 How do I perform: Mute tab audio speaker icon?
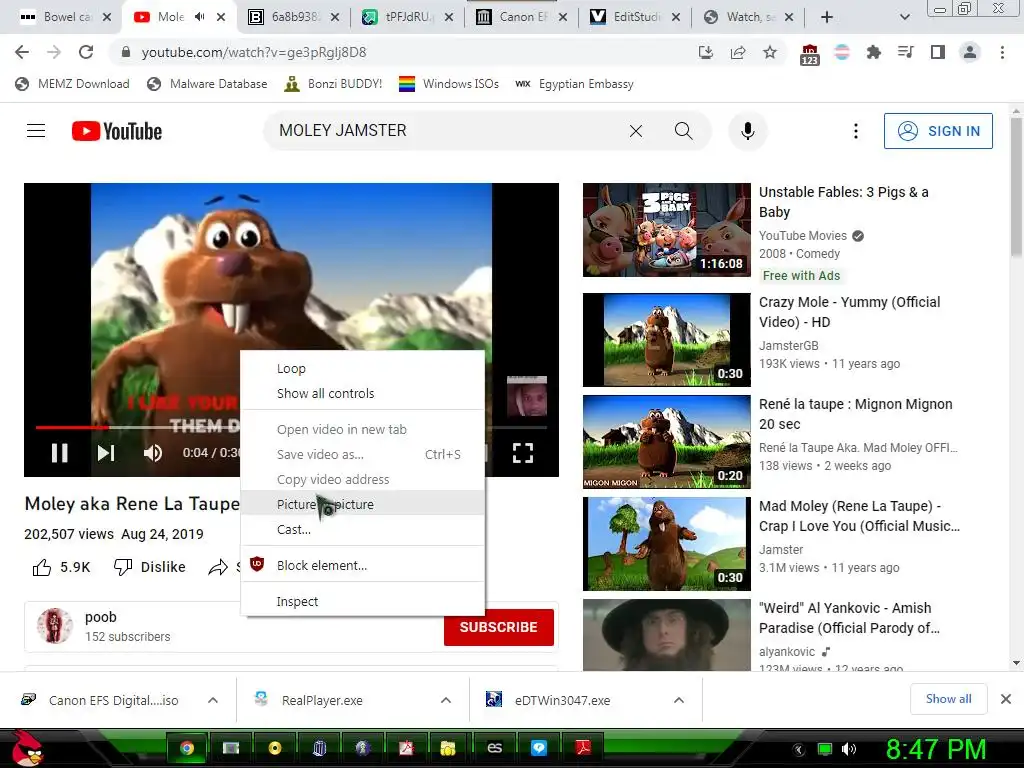click(x=200, y=17)
